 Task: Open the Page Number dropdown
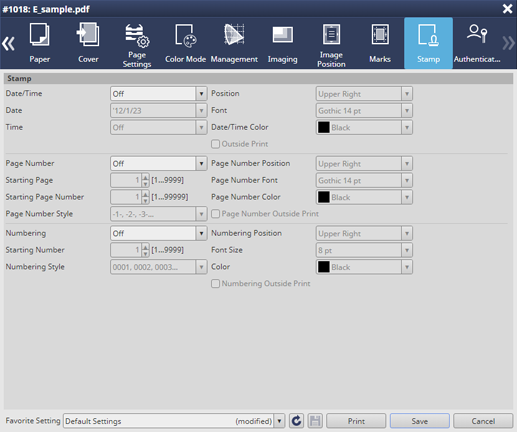[x=159, y=164]
